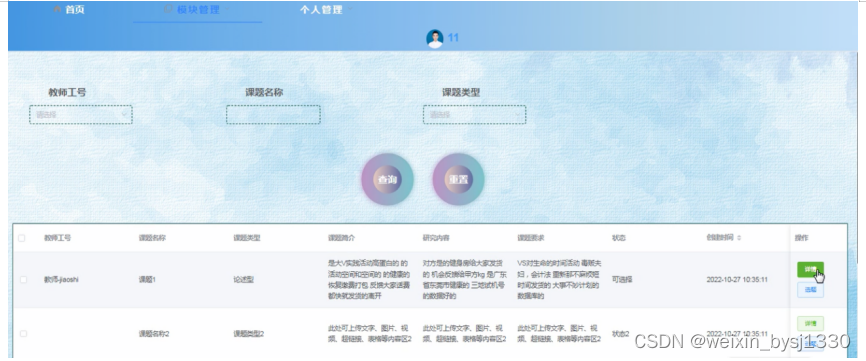
Task: Click 选题 for the 课题1 row
Action: pos(810,290)
